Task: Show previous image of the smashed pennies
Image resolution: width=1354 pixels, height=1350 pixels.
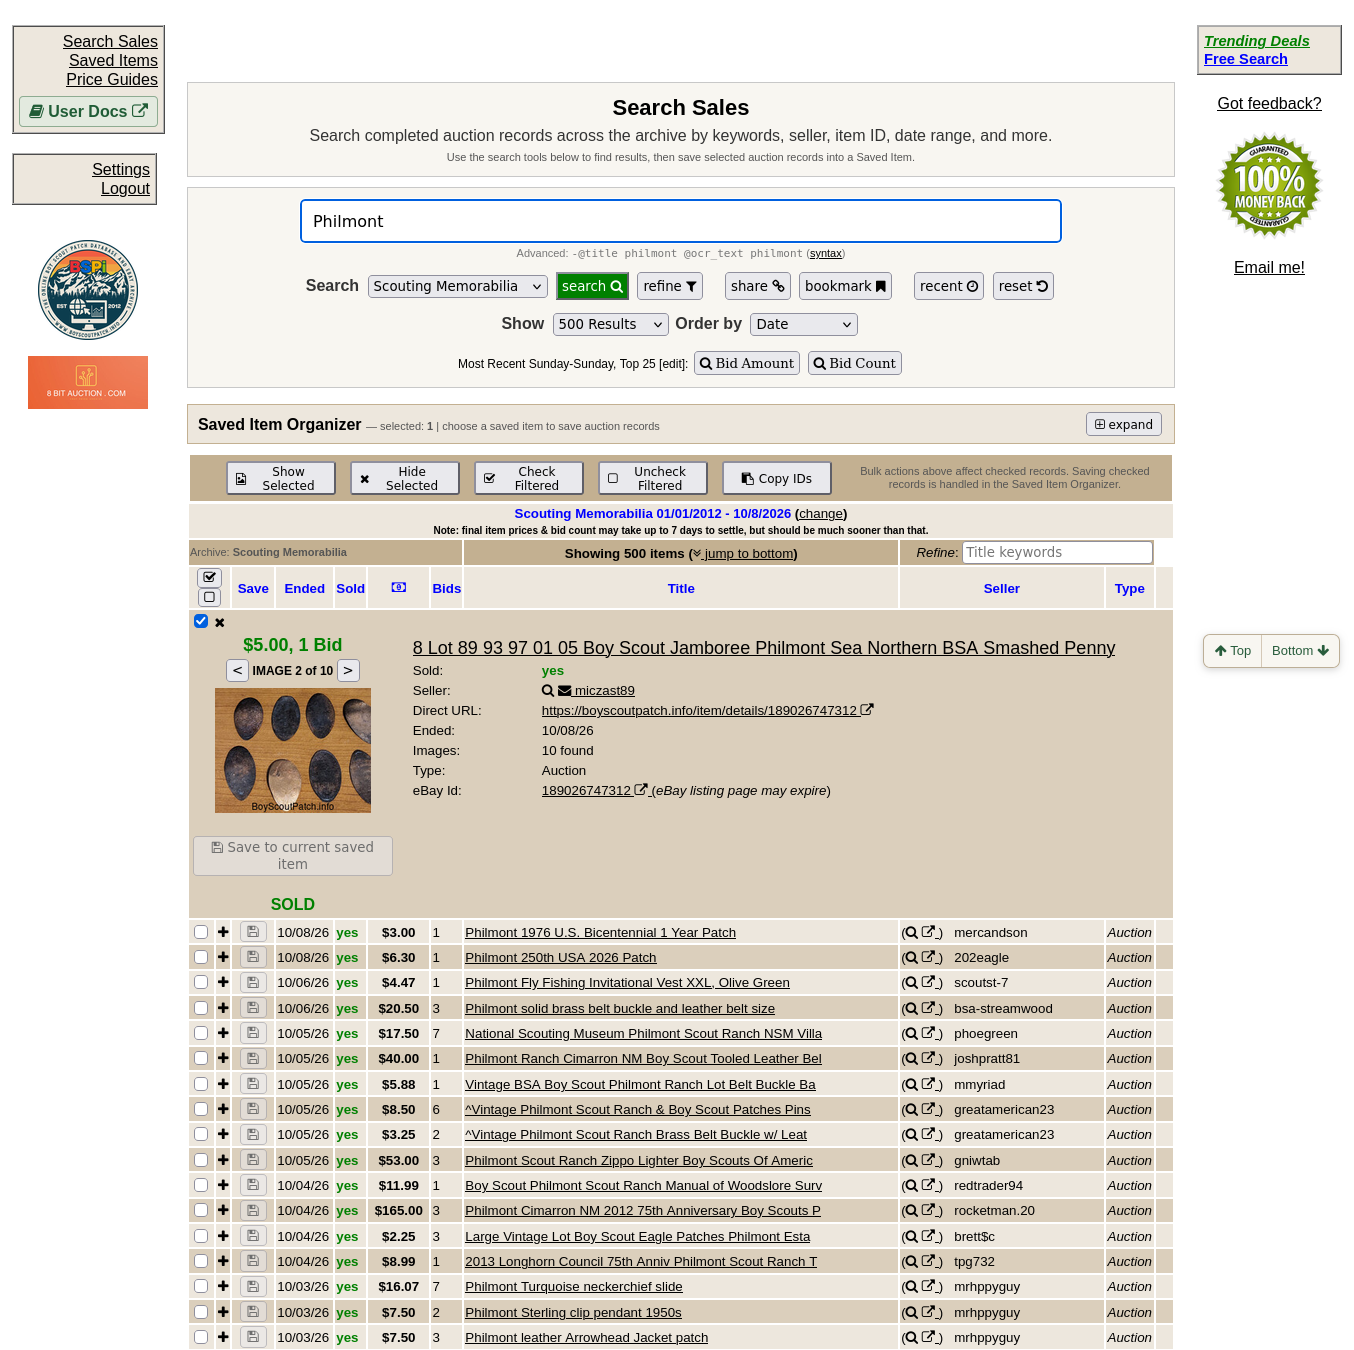Action: coord(237,671)
